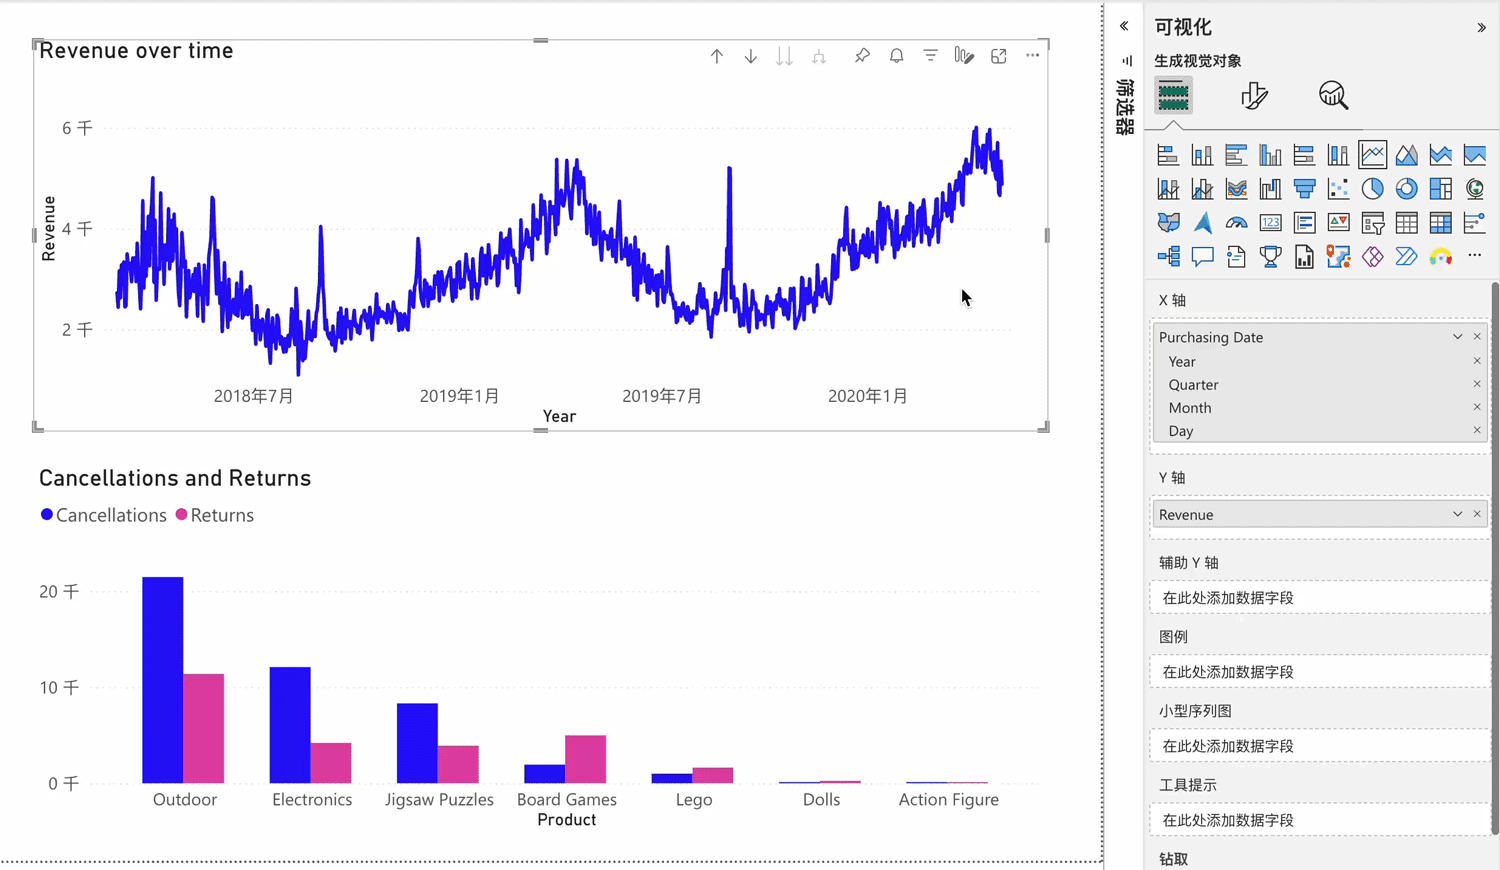1500x870 pixels.
Task: Select the scatter chart visualization
Action: coord(1338,189)
